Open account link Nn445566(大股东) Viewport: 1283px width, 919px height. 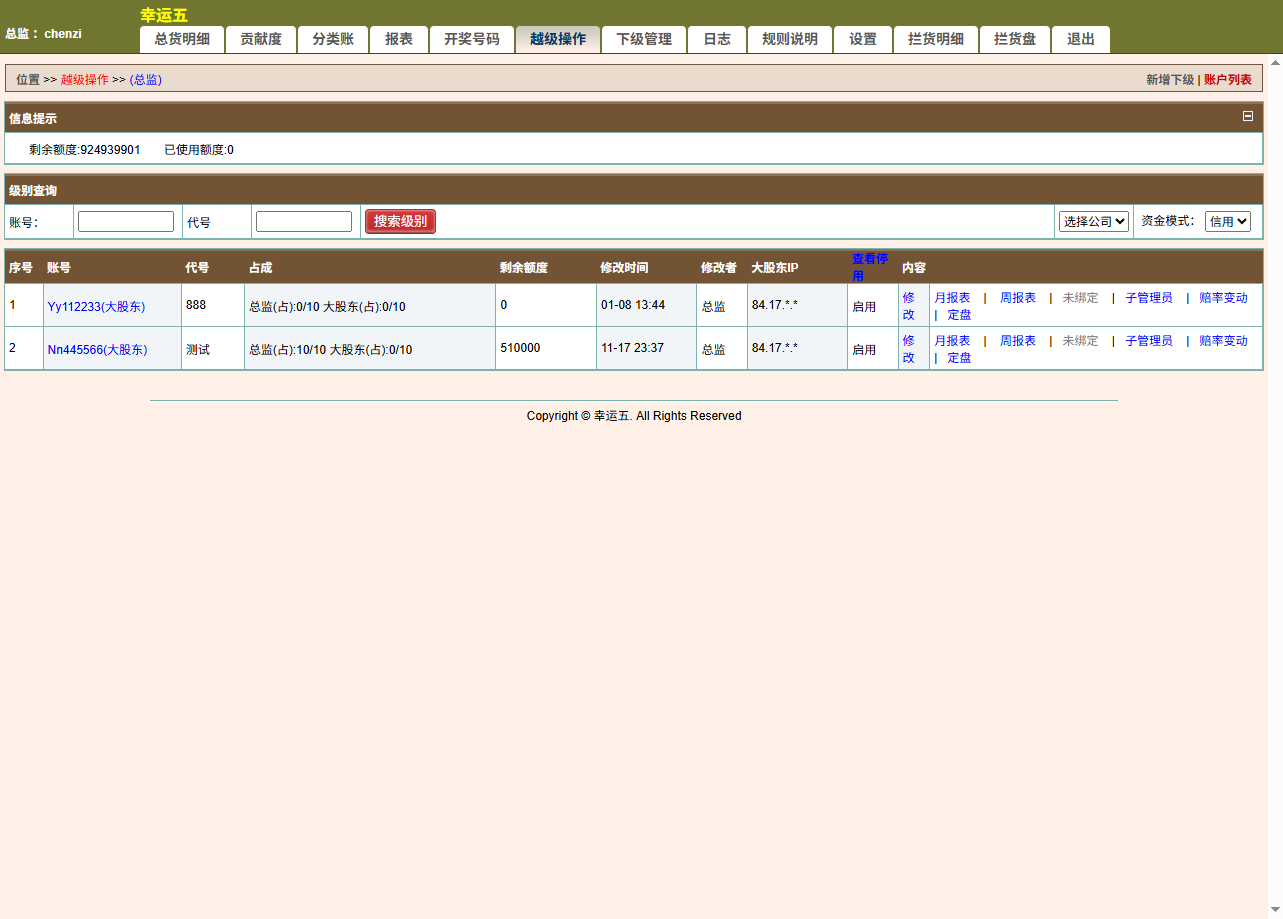tap(97, 349)
